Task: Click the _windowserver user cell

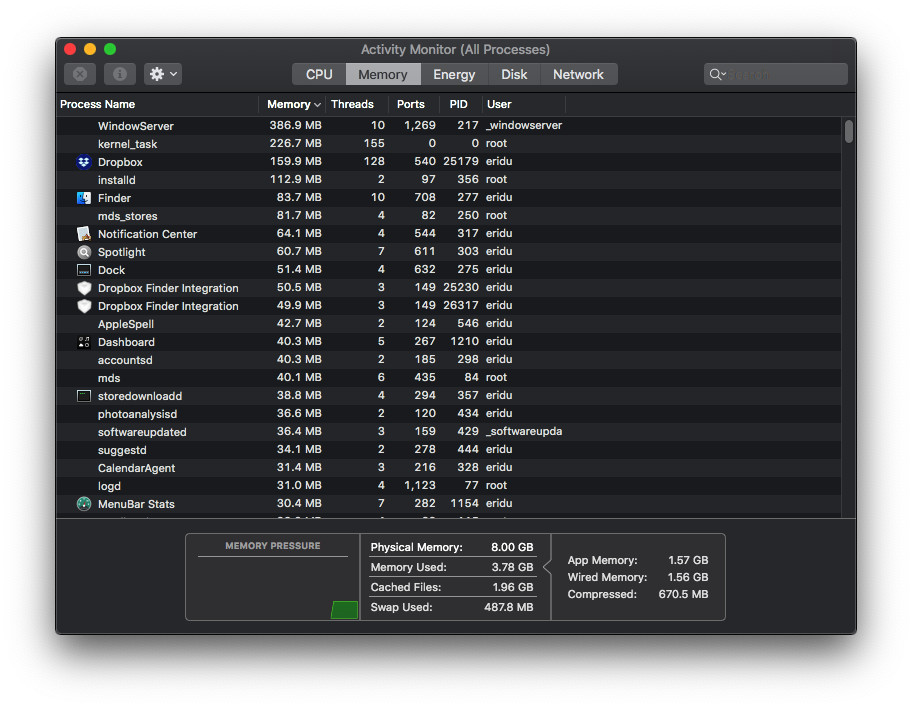Action: [524, 125]
